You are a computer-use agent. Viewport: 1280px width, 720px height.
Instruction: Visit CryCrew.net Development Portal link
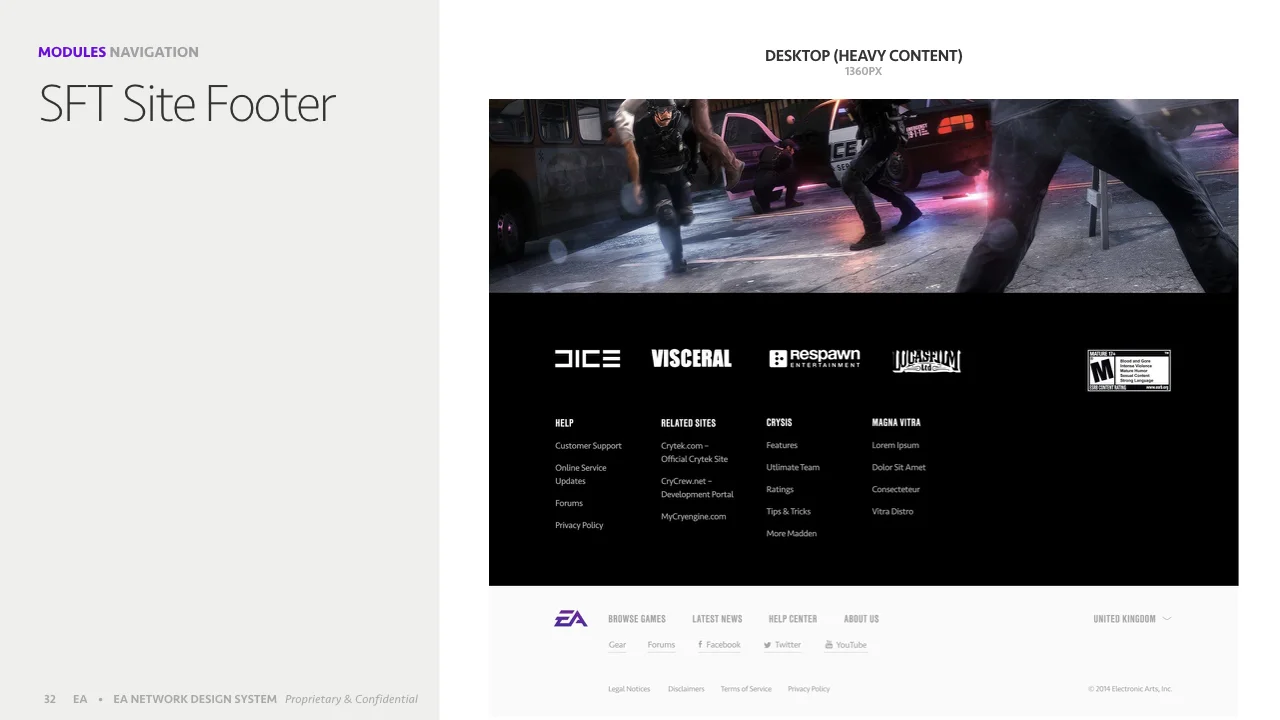(697, 488)
